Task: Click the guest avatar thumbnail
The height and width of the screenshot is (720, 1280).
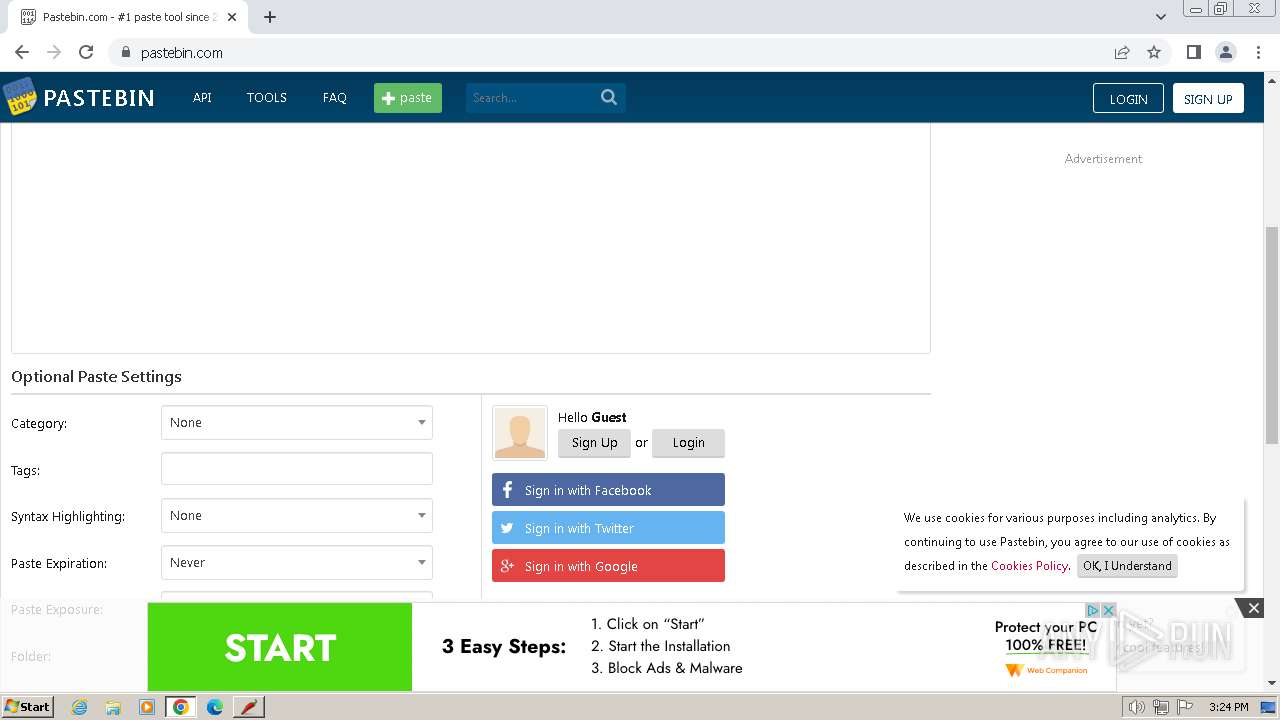Action: (520, 432)
